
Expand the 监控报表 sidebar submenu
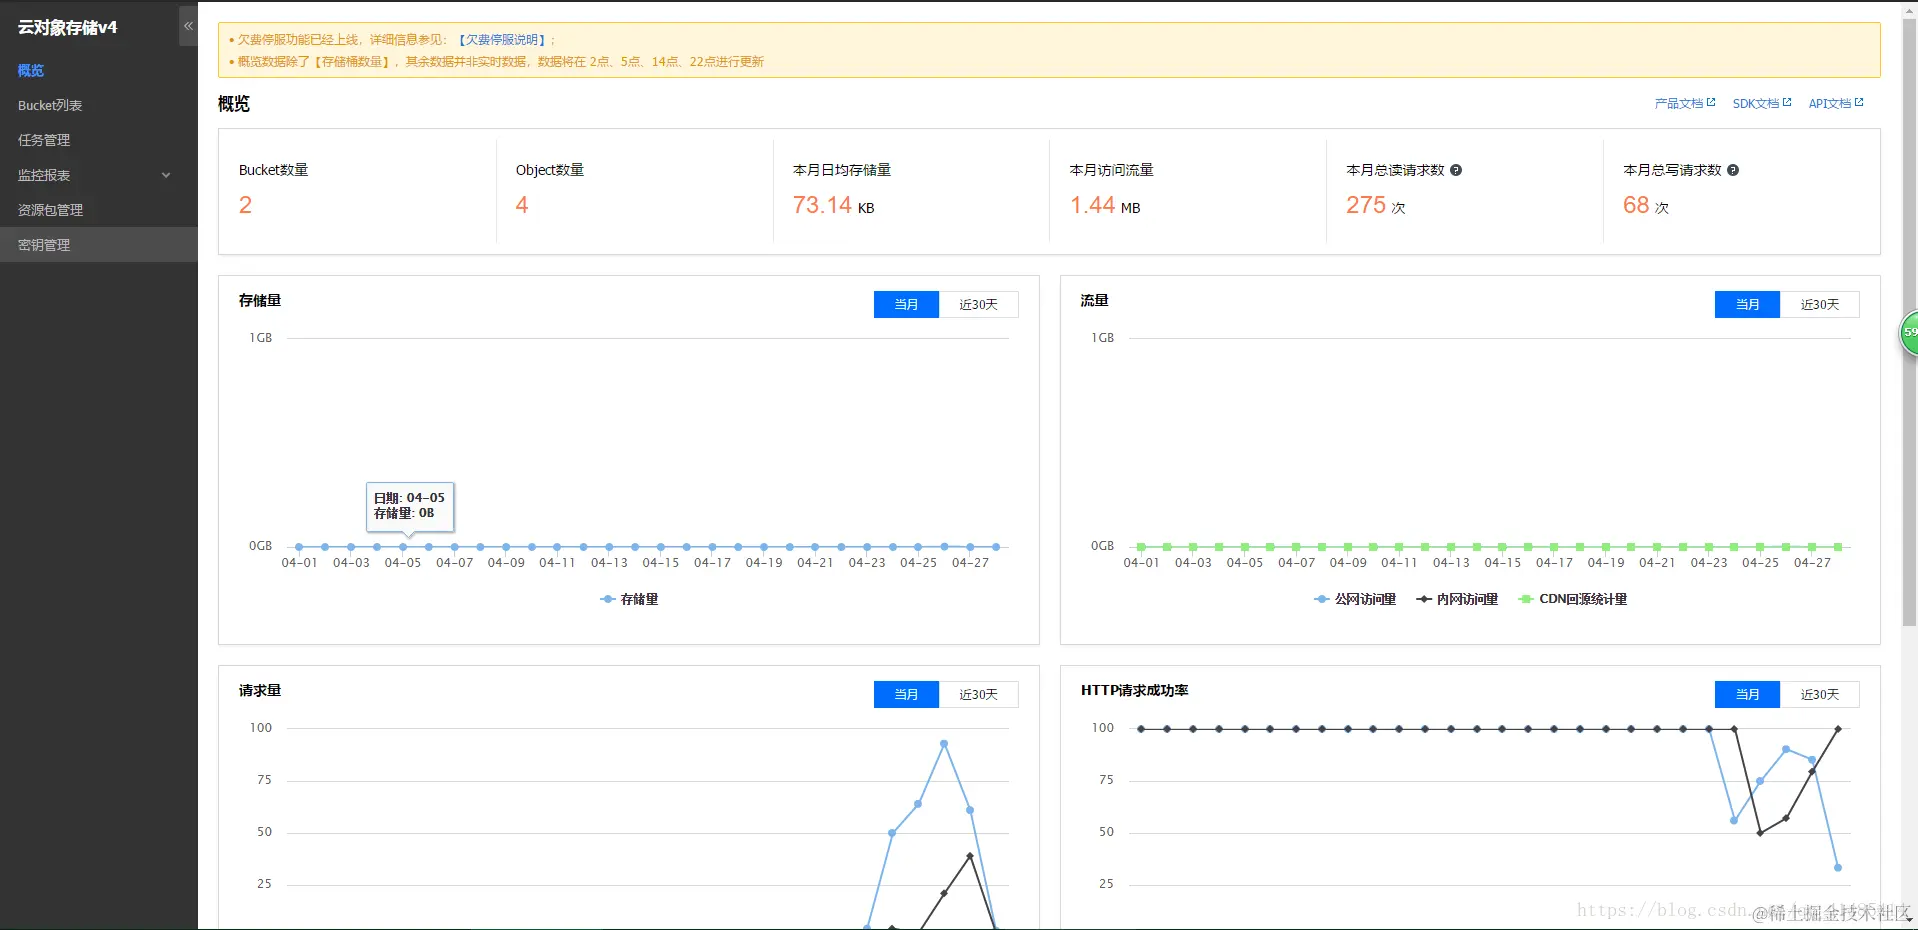point(166,175)
